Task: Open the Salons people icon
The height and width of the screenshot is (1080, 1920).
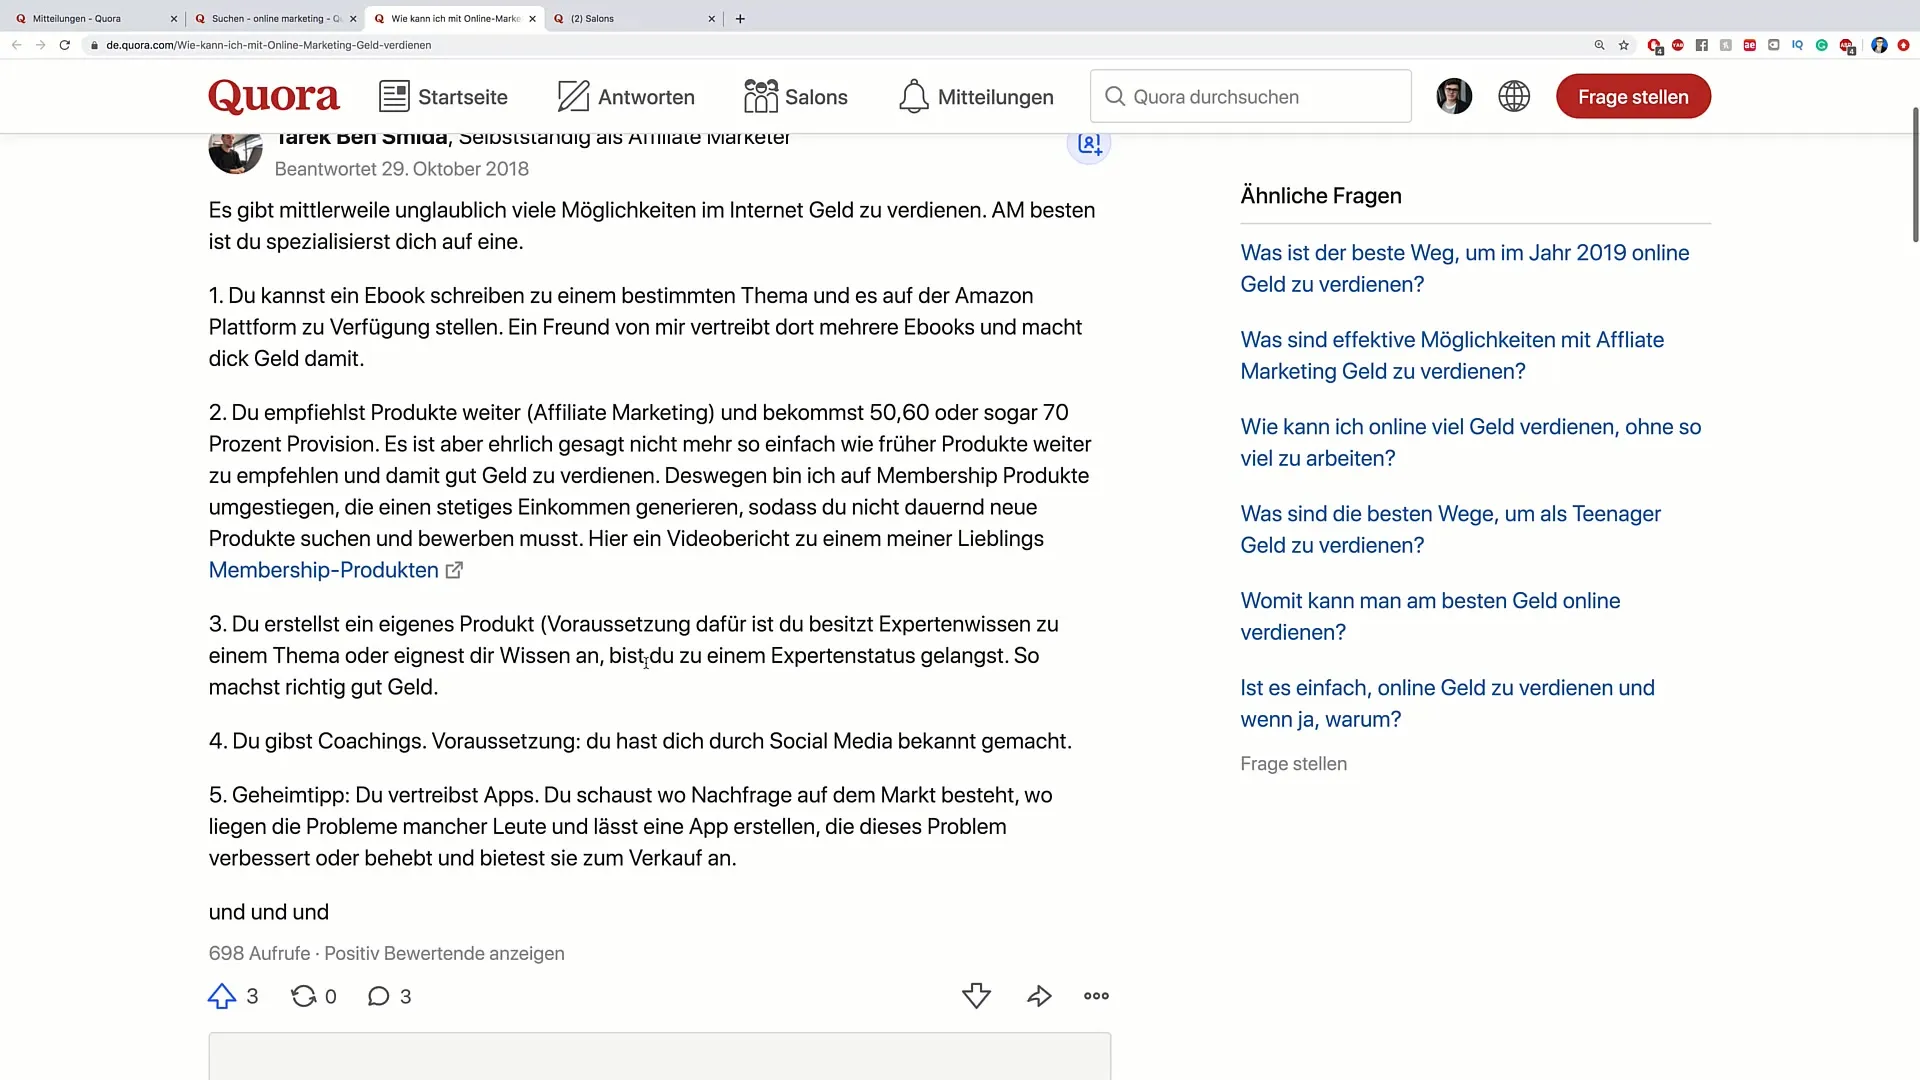Action: pos(761,97)
